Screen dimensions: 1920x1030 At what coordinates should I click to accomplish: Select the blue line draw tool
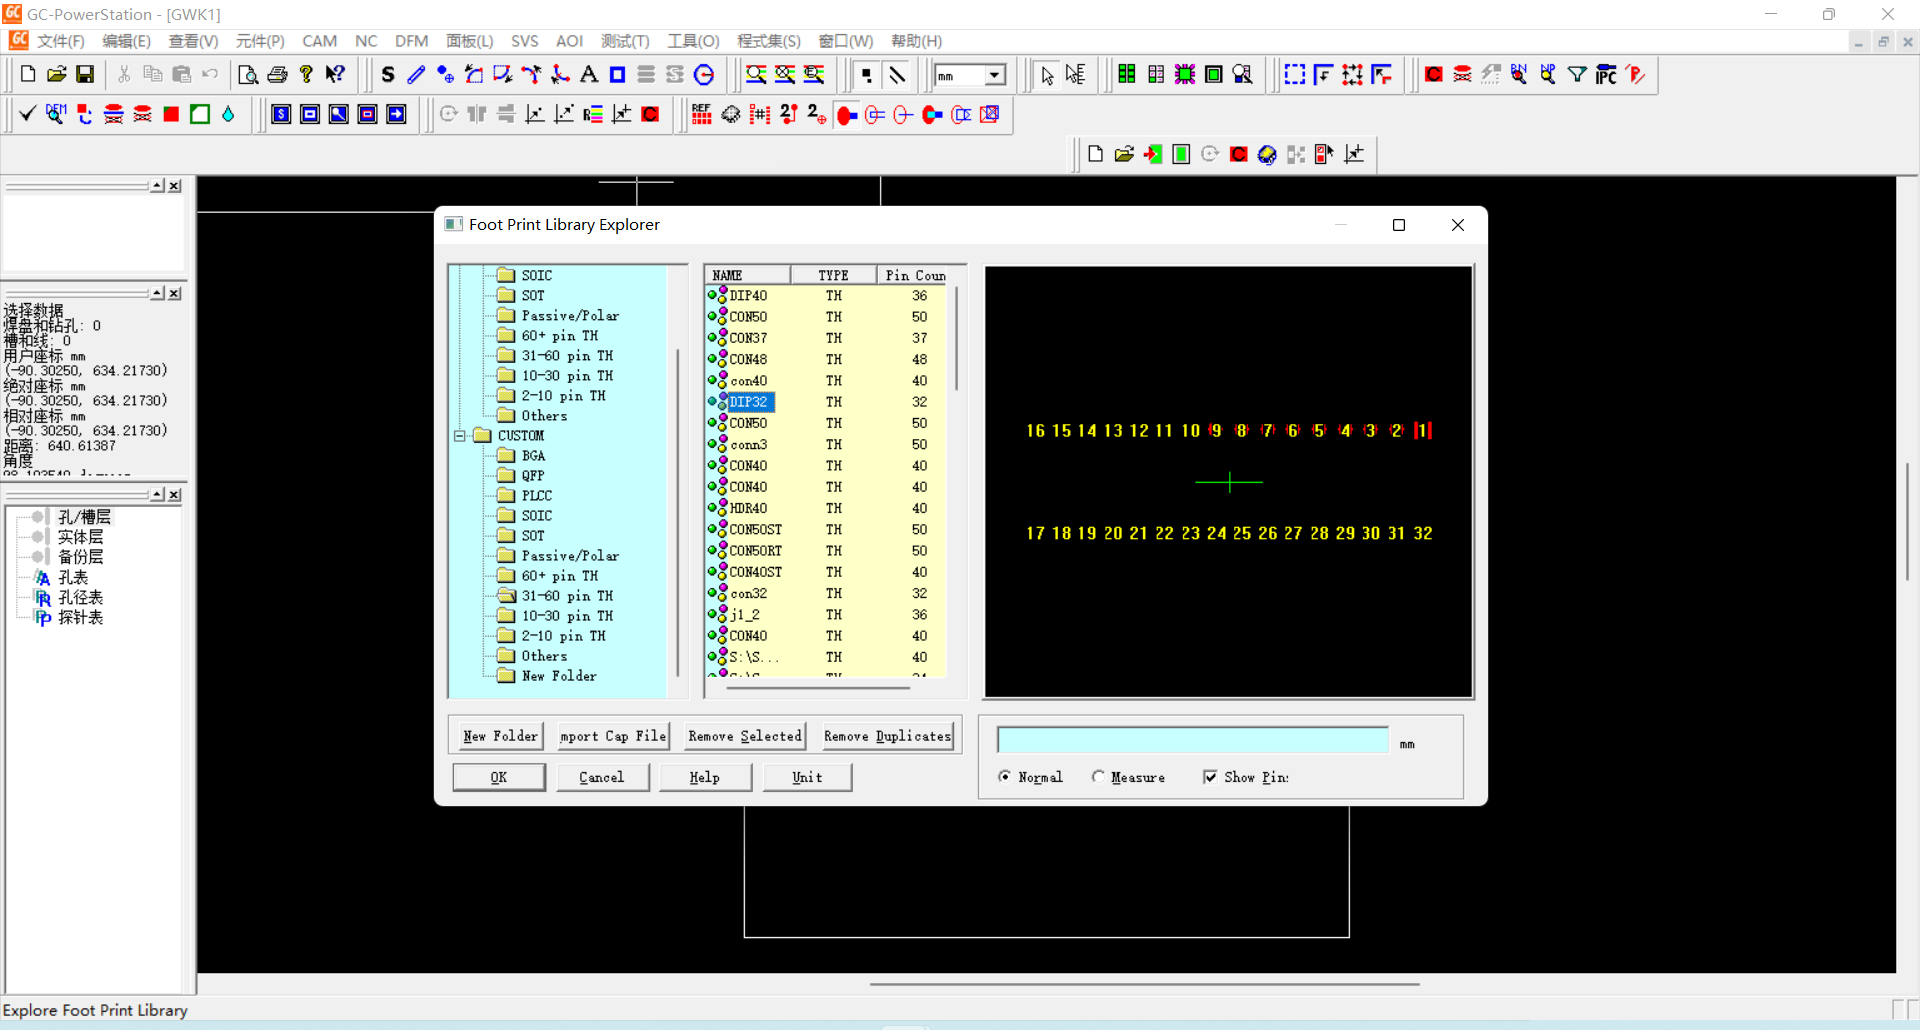coord(416,74)
